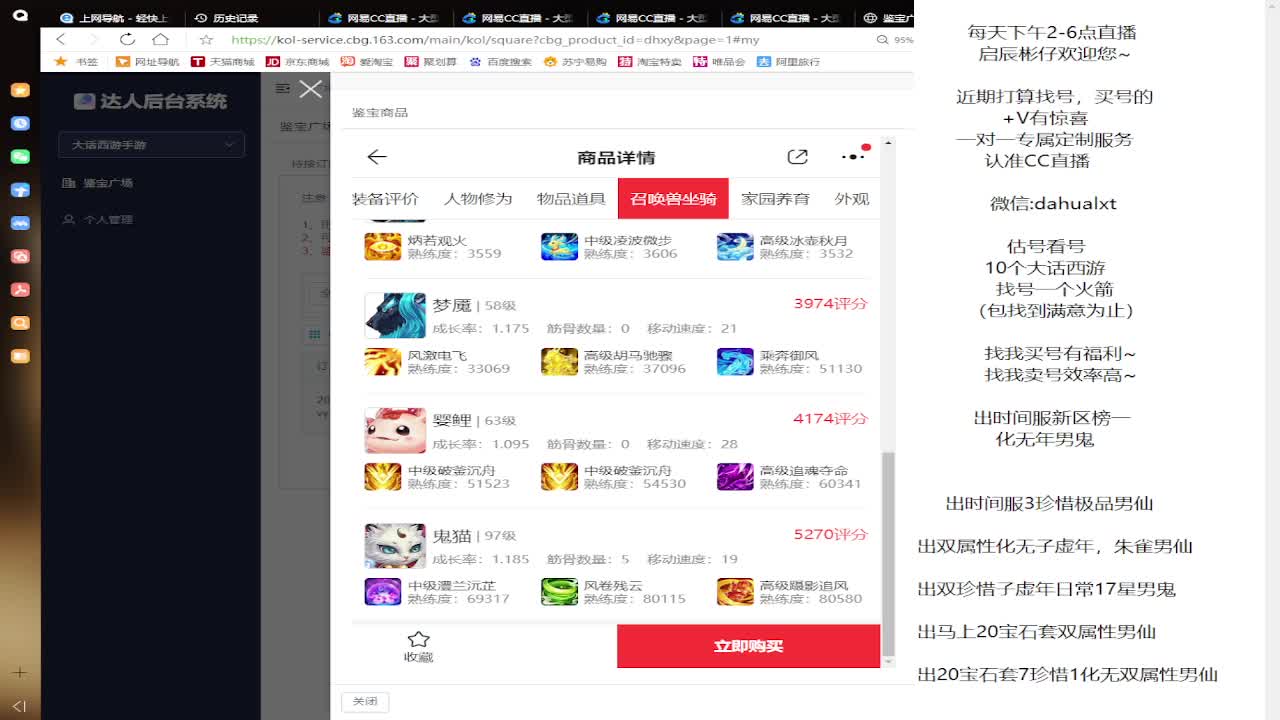
Task: Select the 风激电飞 skill icon
Action: click(382, 361)
